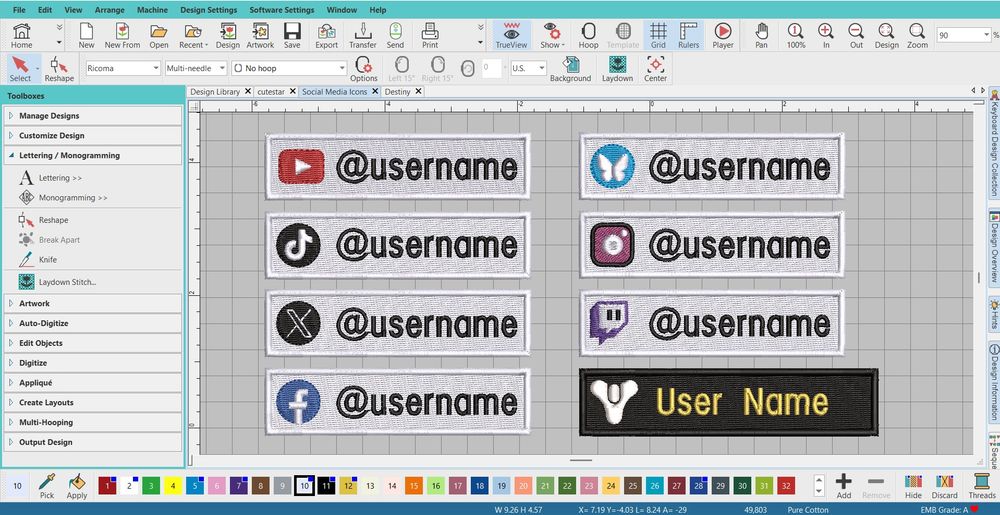Viewport: 1000px width, 515px height.
Task: Open the Show dropdown options
Action: (551, 36)
